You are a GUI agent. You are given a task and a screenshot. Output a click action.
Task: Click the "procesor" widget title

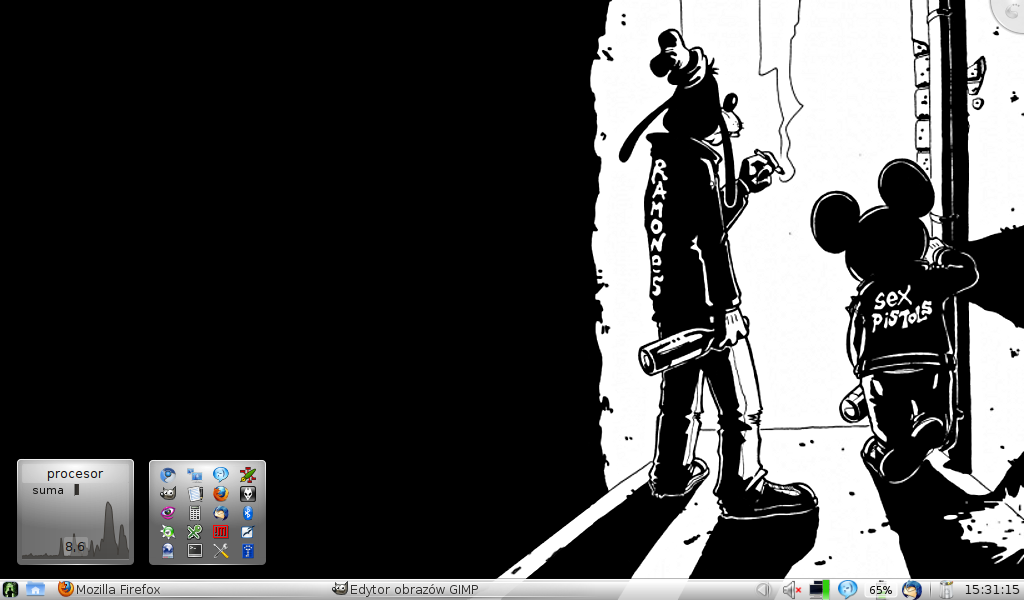click(x=75, y=473)
